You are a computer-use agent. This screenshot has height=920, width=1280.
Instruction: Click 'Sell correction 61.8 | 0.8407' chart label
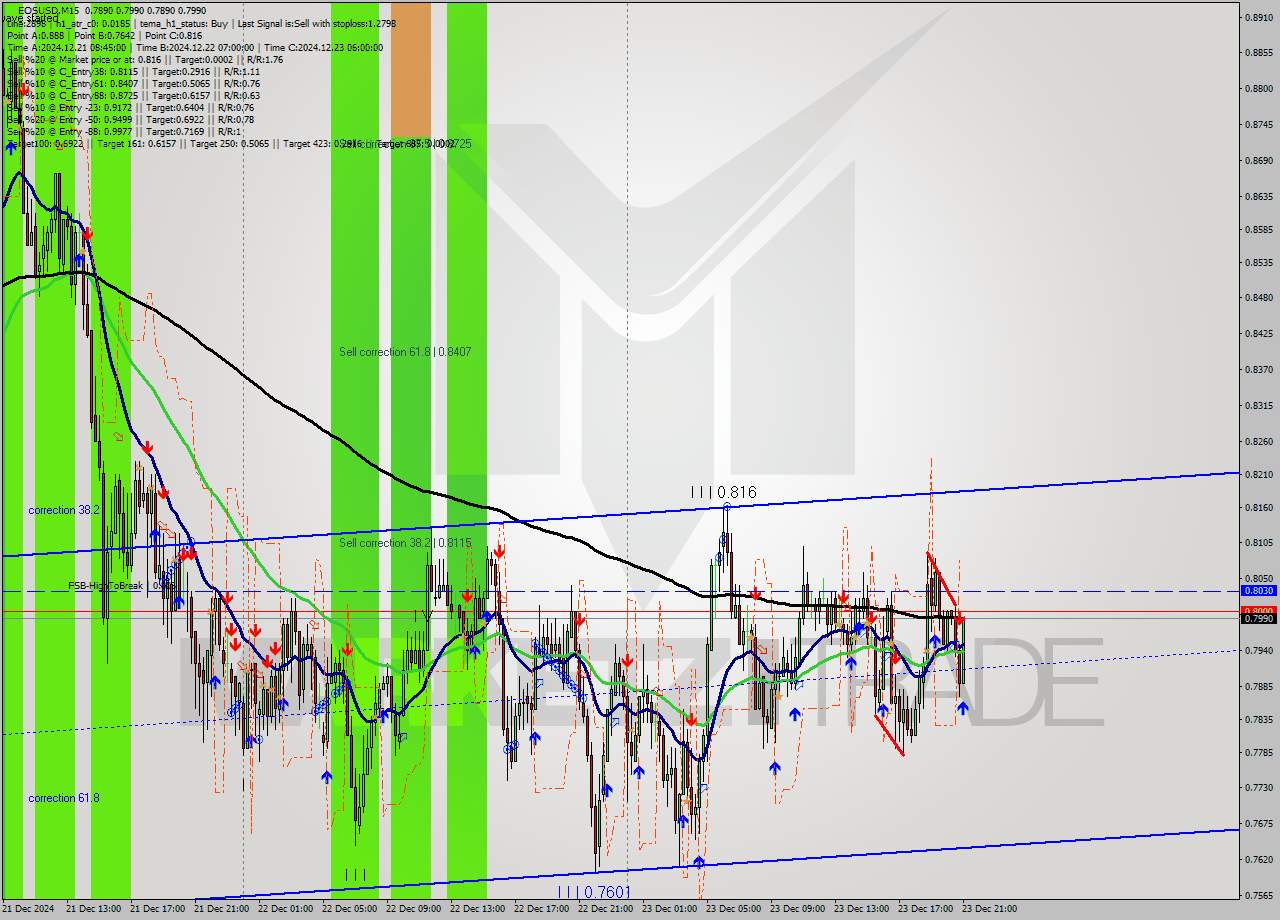405,352
